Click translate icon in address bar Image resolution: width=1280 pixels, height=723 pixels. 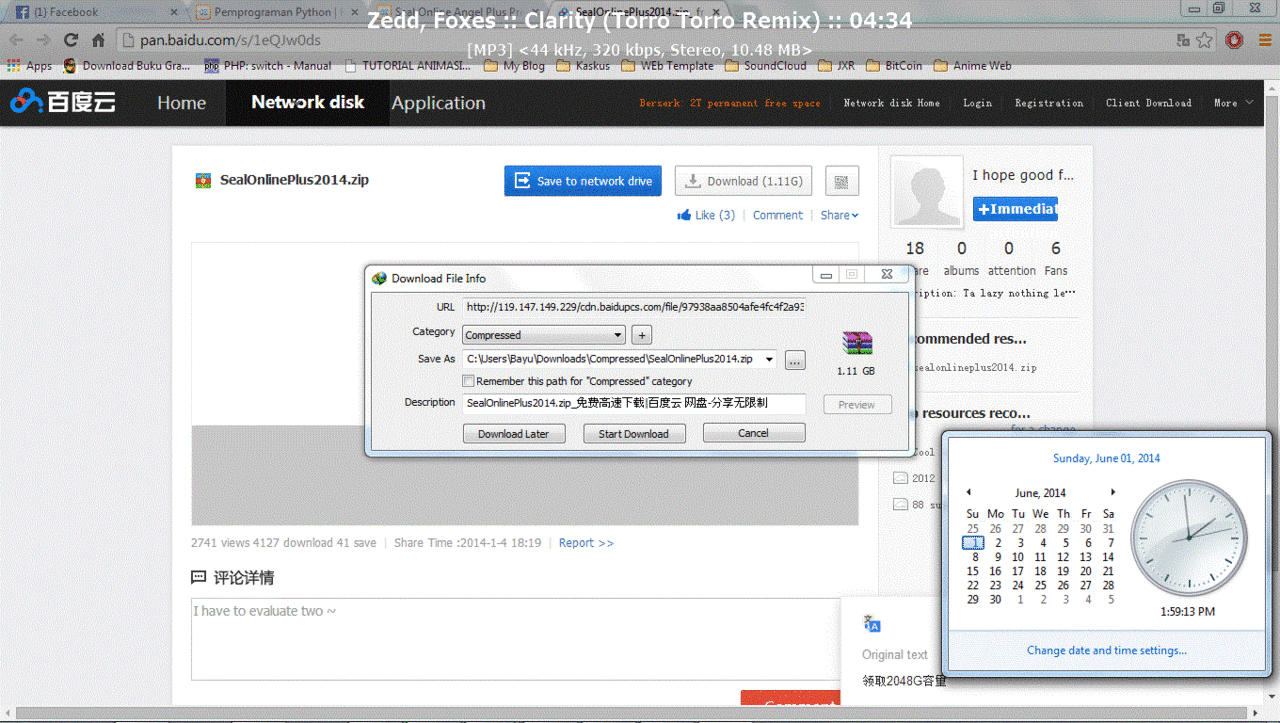(x=1183, y=41)
